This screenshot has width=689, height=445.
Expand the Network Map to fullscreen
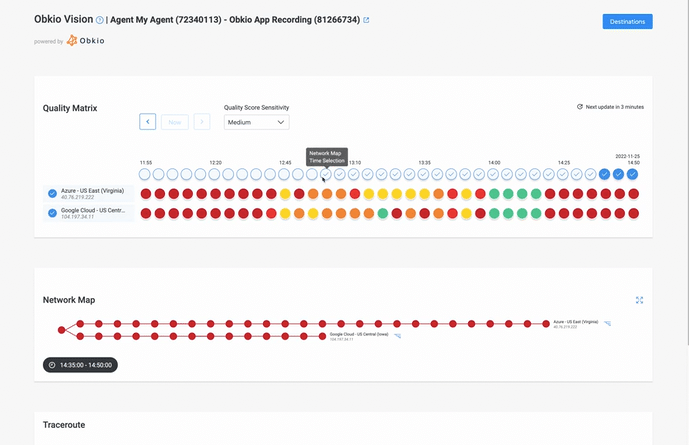click(639, 300)
